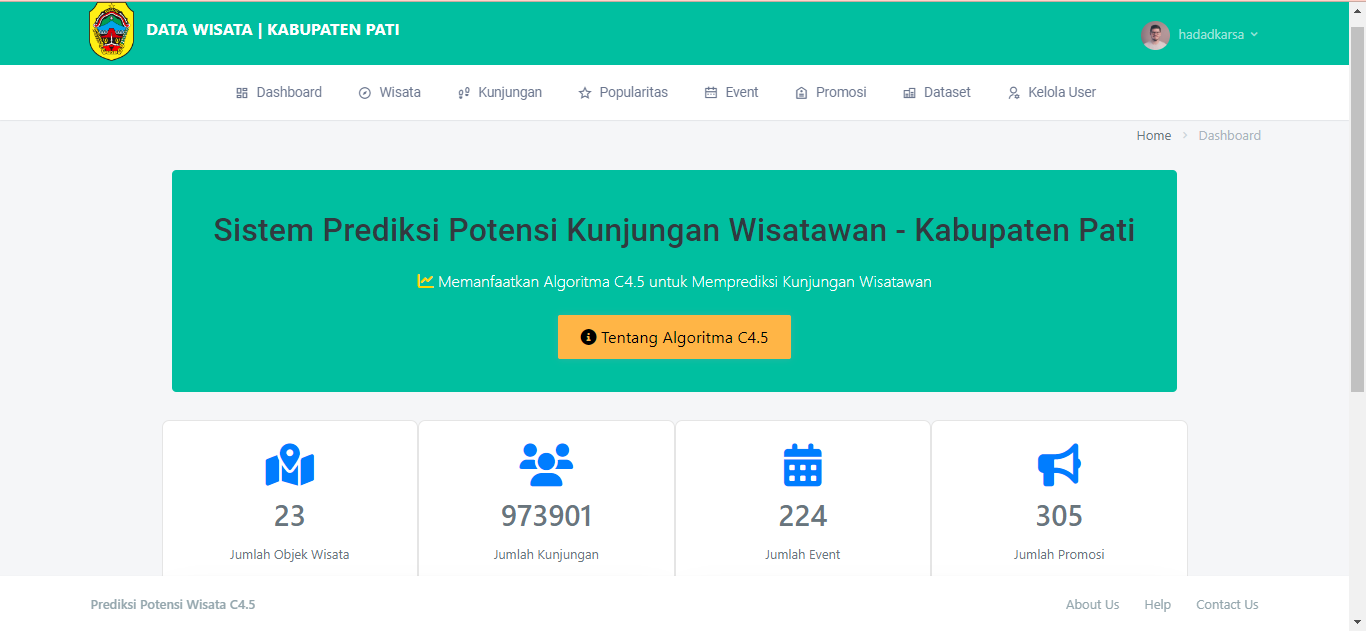Click the star icon beside Popularitas
Viewport: 1366px width, 631px height.
click(x=585, y=93)
